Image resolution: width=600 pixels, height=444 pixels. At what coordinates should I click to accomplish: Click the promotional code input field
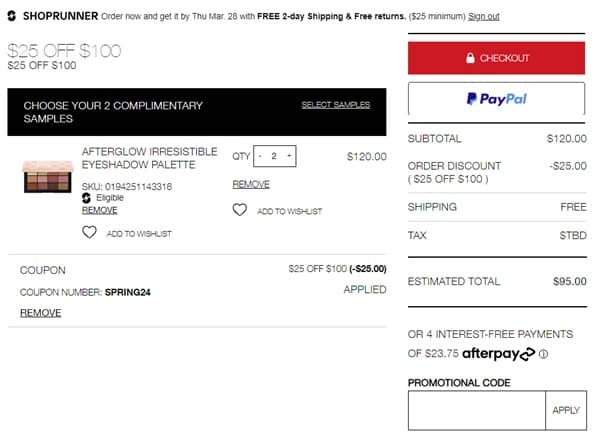click(476, 410)
